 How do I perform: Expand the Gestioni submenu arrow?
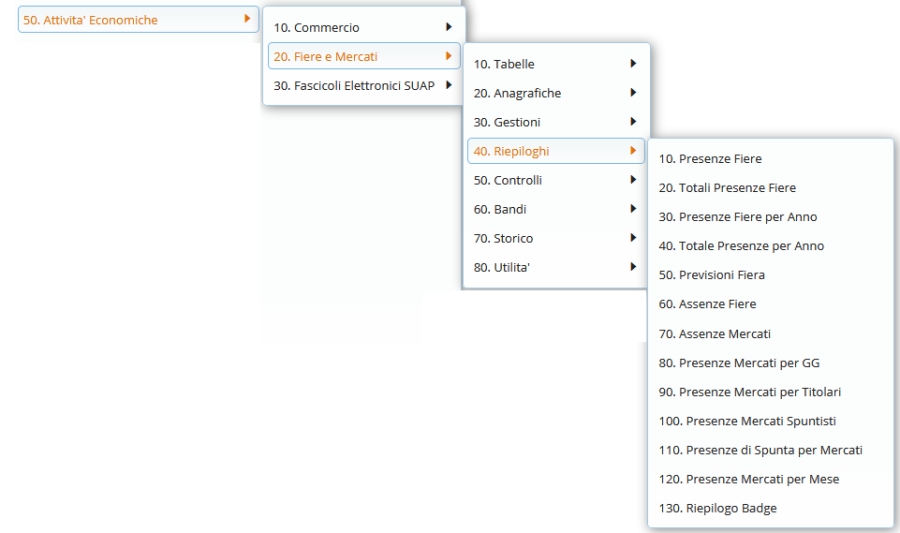[x=633, y=122]
